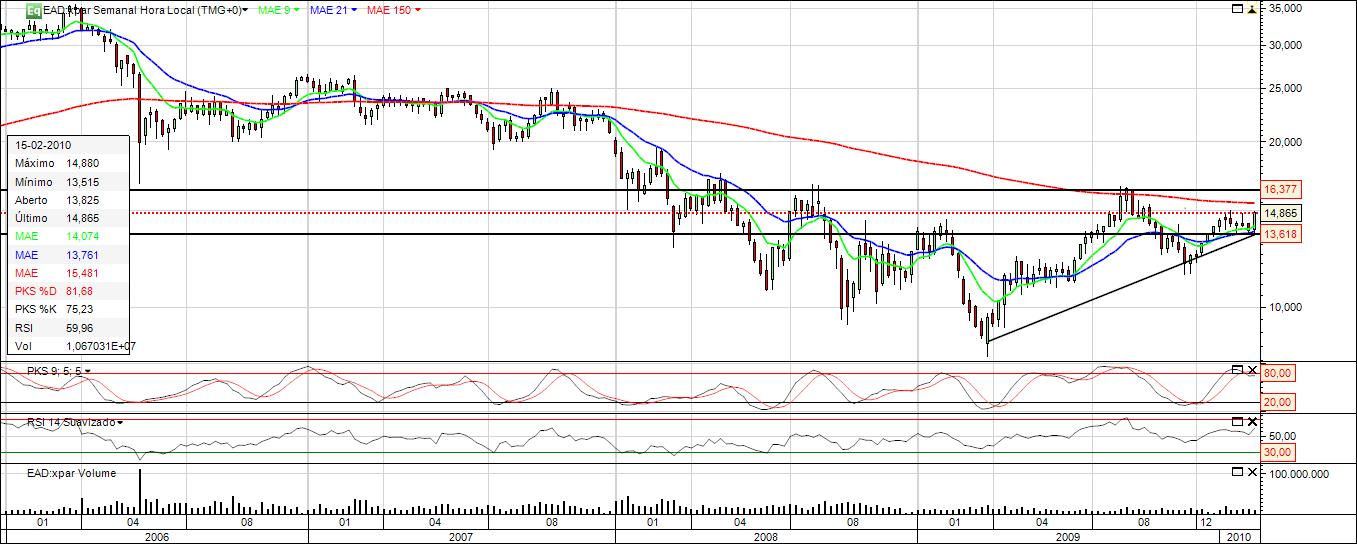Click the 100.000.000 volume axis label
The height and width of the screenshot is (544, 1357).
[1300, 474]
